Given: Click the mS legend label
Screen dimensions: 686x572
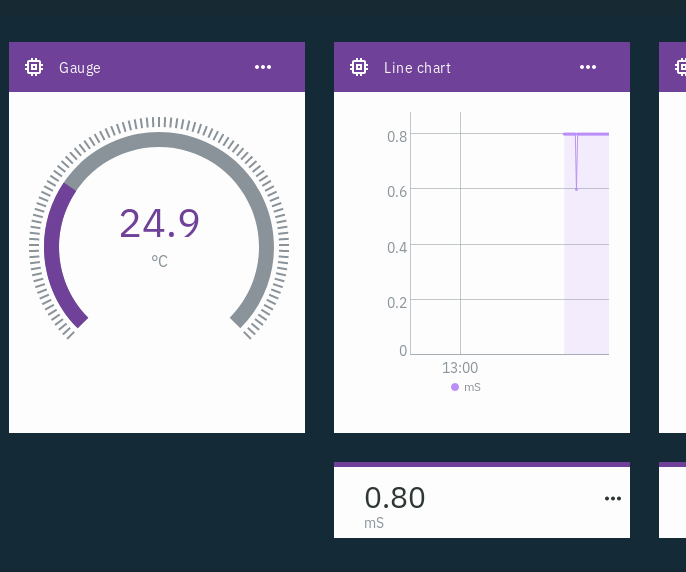Looking at the screenshot, I should click(x=472, y=387).
